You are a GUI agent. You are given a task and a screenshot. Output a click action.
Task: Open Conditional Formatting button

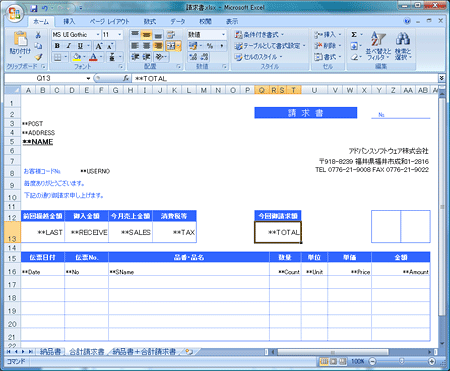pos(259,35)
